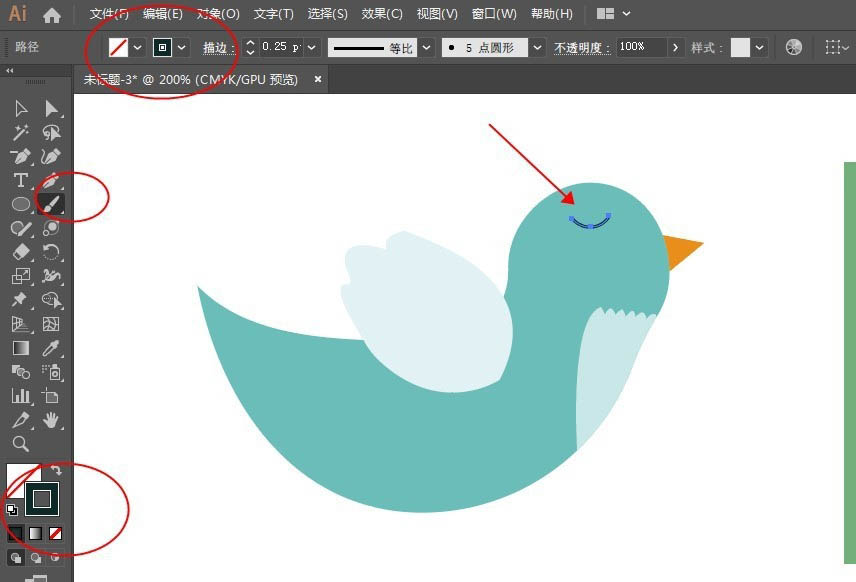Open the 窗口(W) menu
856x582 pixels.
click(x=494, y=14)
